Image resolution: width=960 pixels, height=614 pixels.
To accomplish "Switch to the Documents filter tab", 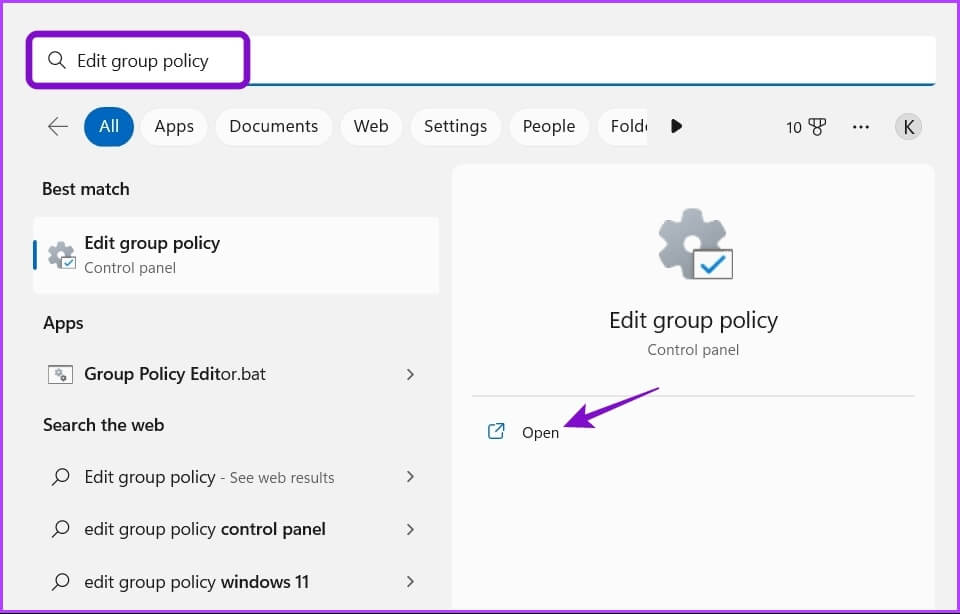I will tap(274, 127).
